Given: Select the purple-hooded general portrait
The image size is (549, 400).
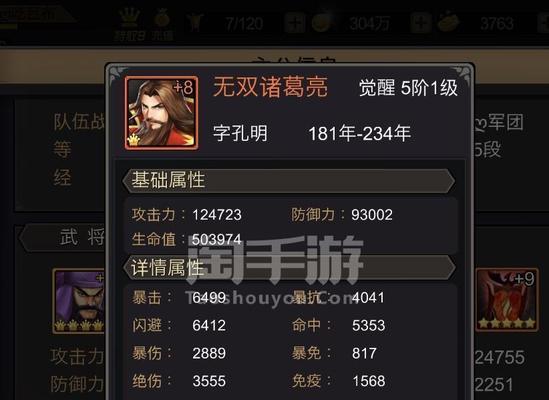Looking at the screenshot, I should click(x=79, y=301).
